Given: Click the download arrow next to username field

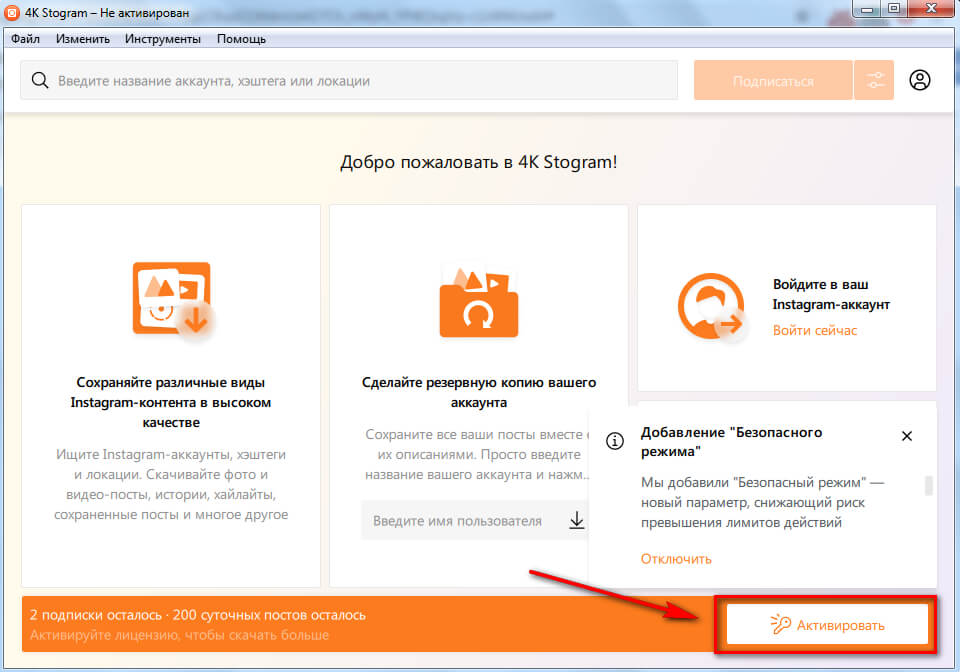Looking at the screenshot, I should pyautogui.click(x=577, y=521).
